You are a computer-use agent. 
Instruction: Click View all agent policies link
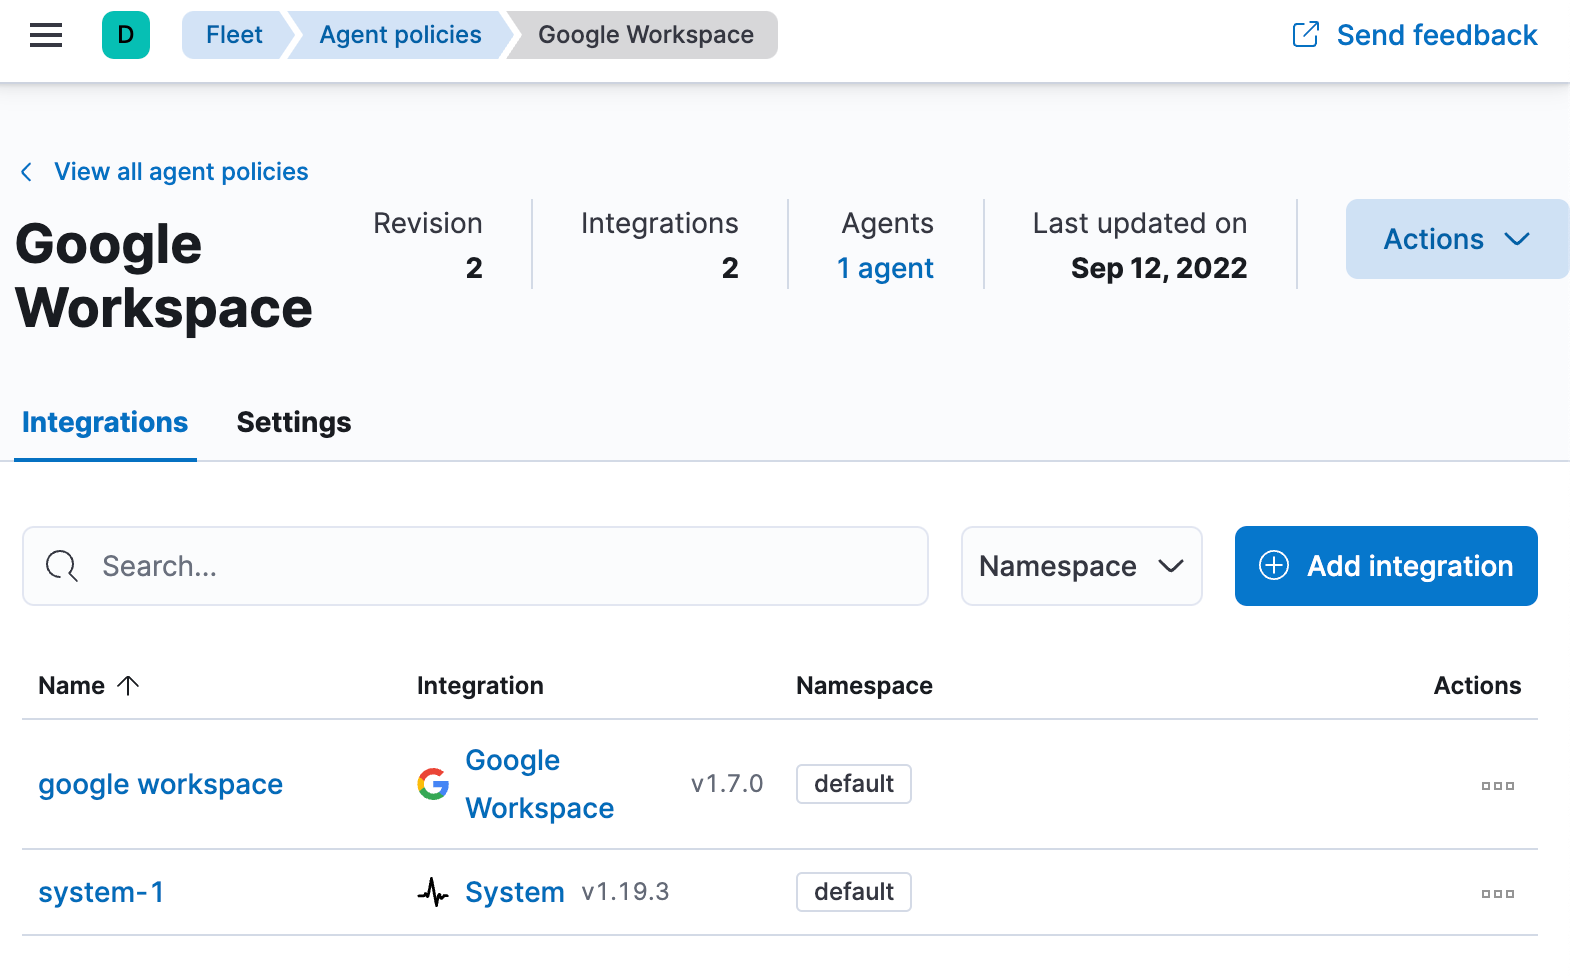pos(181,172)
